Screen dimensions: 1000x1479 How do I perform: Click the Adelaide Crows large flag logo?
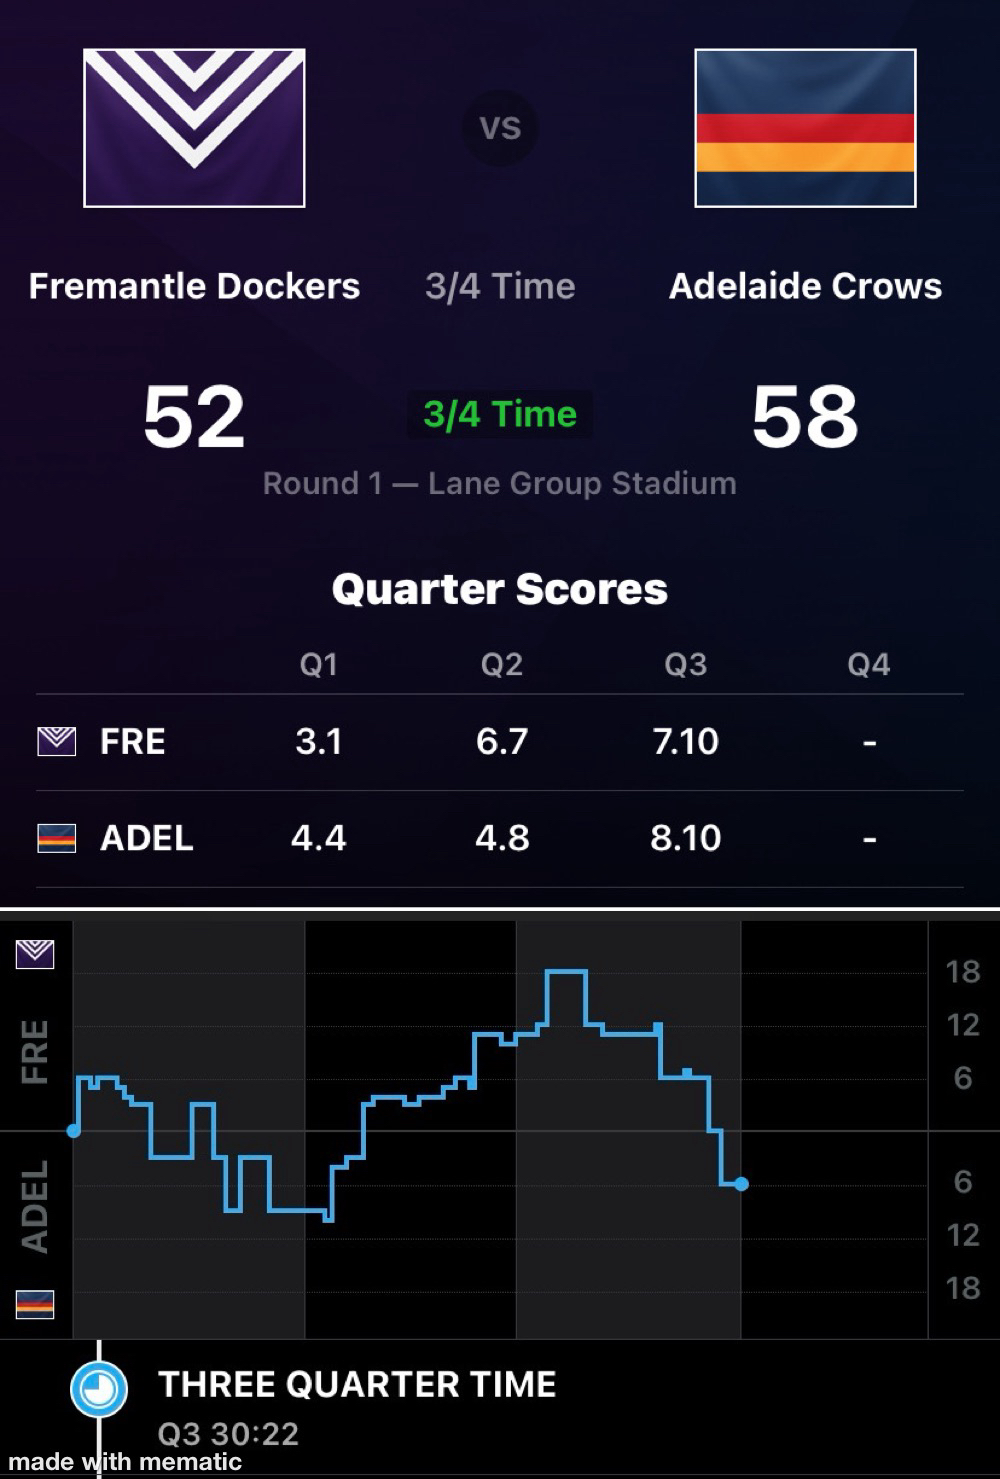click(805, 128)
